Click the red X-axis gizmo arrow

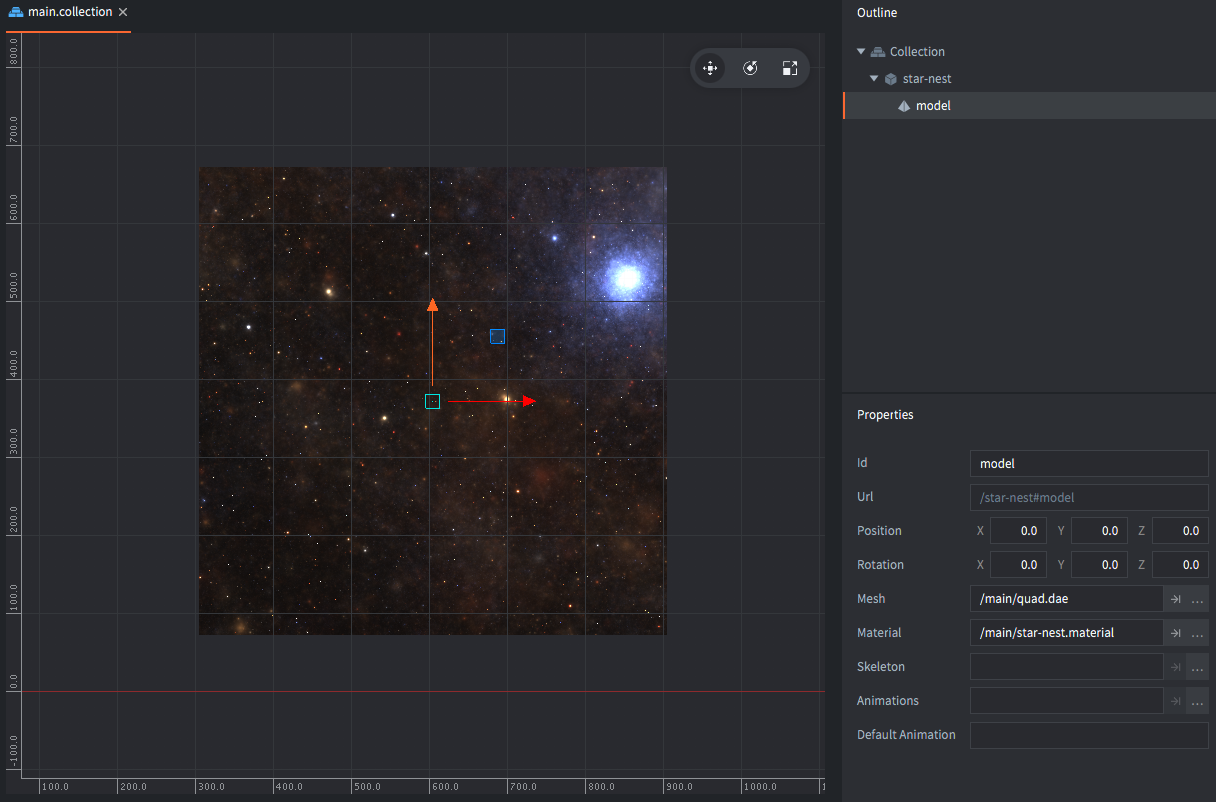[x=528, y=401]
